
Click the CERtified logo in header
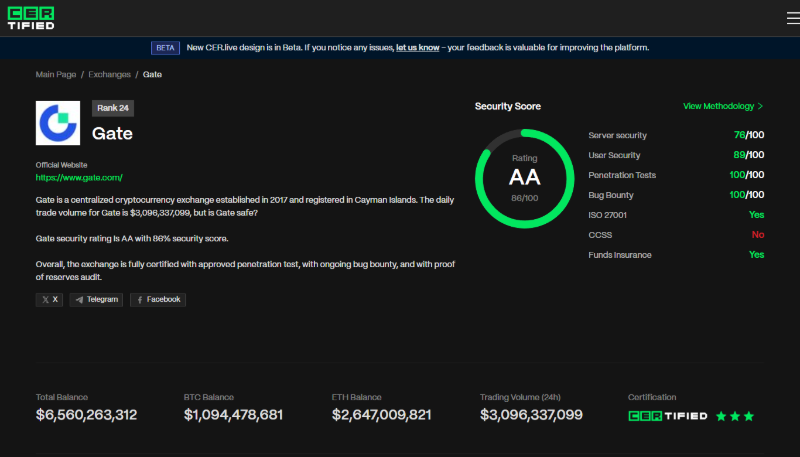[x=31, y=18]
